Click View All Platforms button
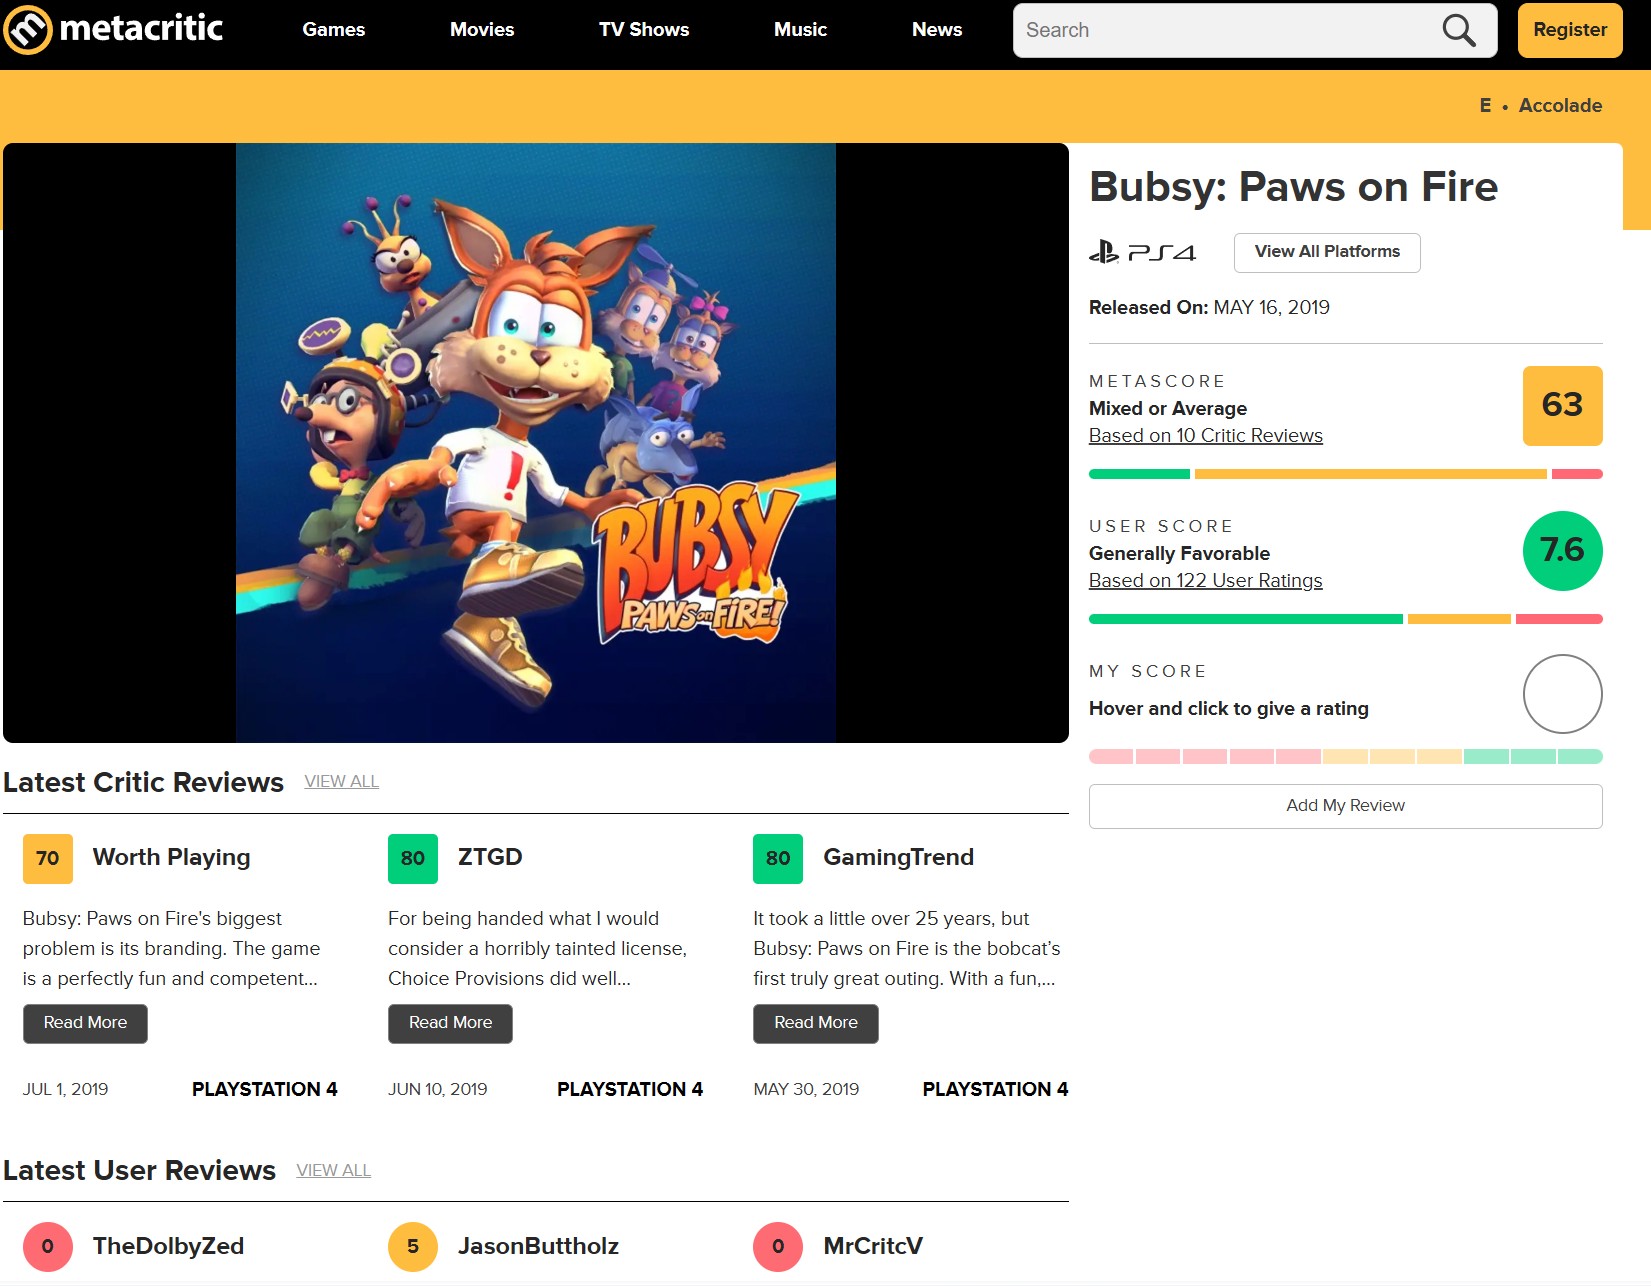 [x=1327, y=252]
